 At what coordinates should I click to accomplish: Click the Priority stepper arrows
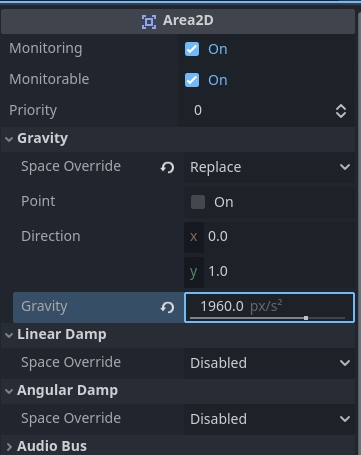[x=341, y=111]
